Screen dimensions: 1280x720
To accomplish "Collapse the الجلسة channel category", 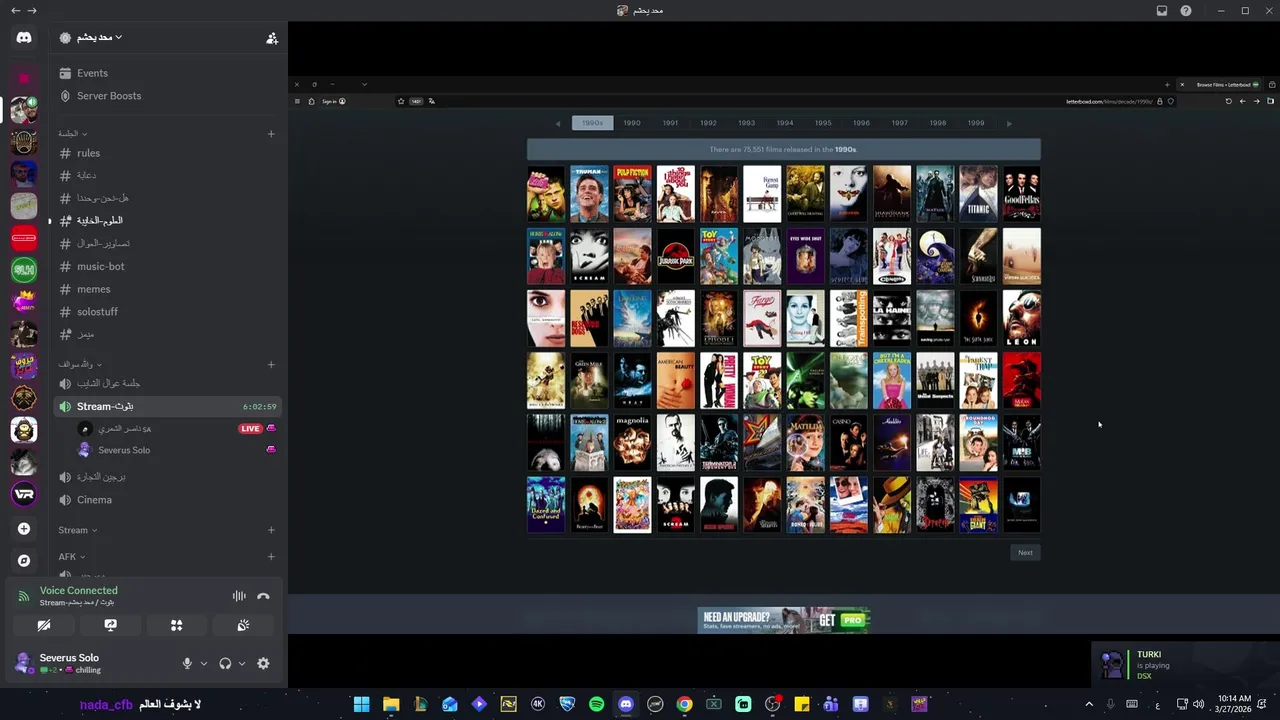I will 72,134.
